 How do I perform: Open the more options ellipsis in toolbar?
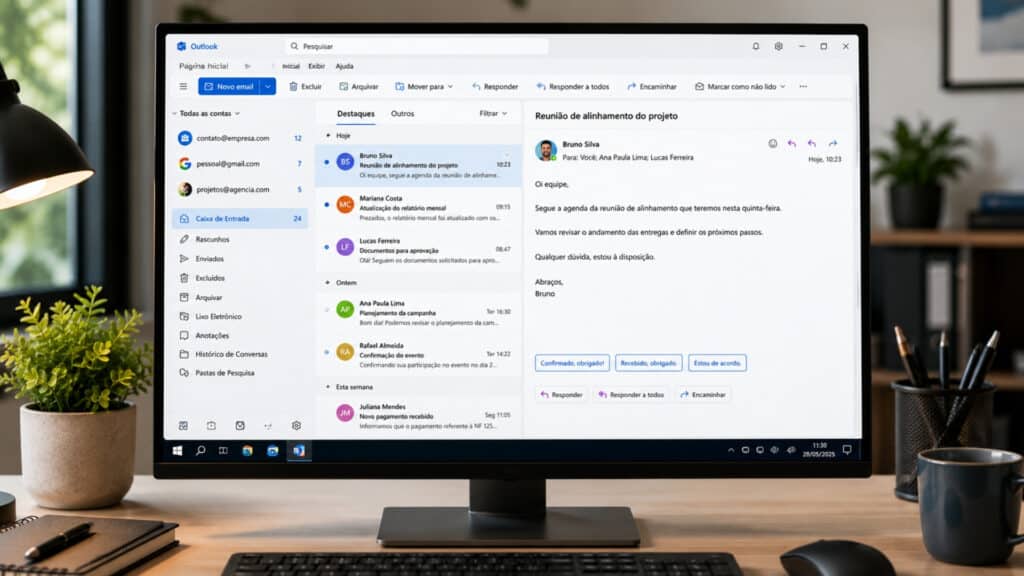pyautogui.click(x=803, y=86)
